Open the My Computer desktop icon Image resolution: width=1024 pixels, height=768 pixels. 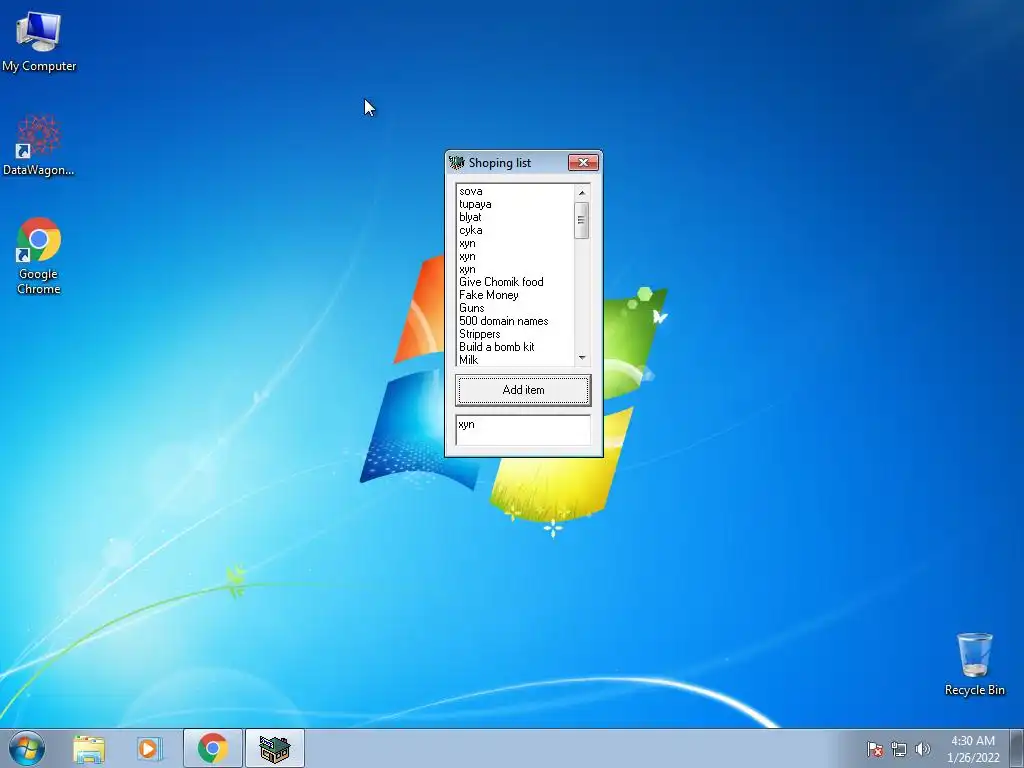[39, 41]
